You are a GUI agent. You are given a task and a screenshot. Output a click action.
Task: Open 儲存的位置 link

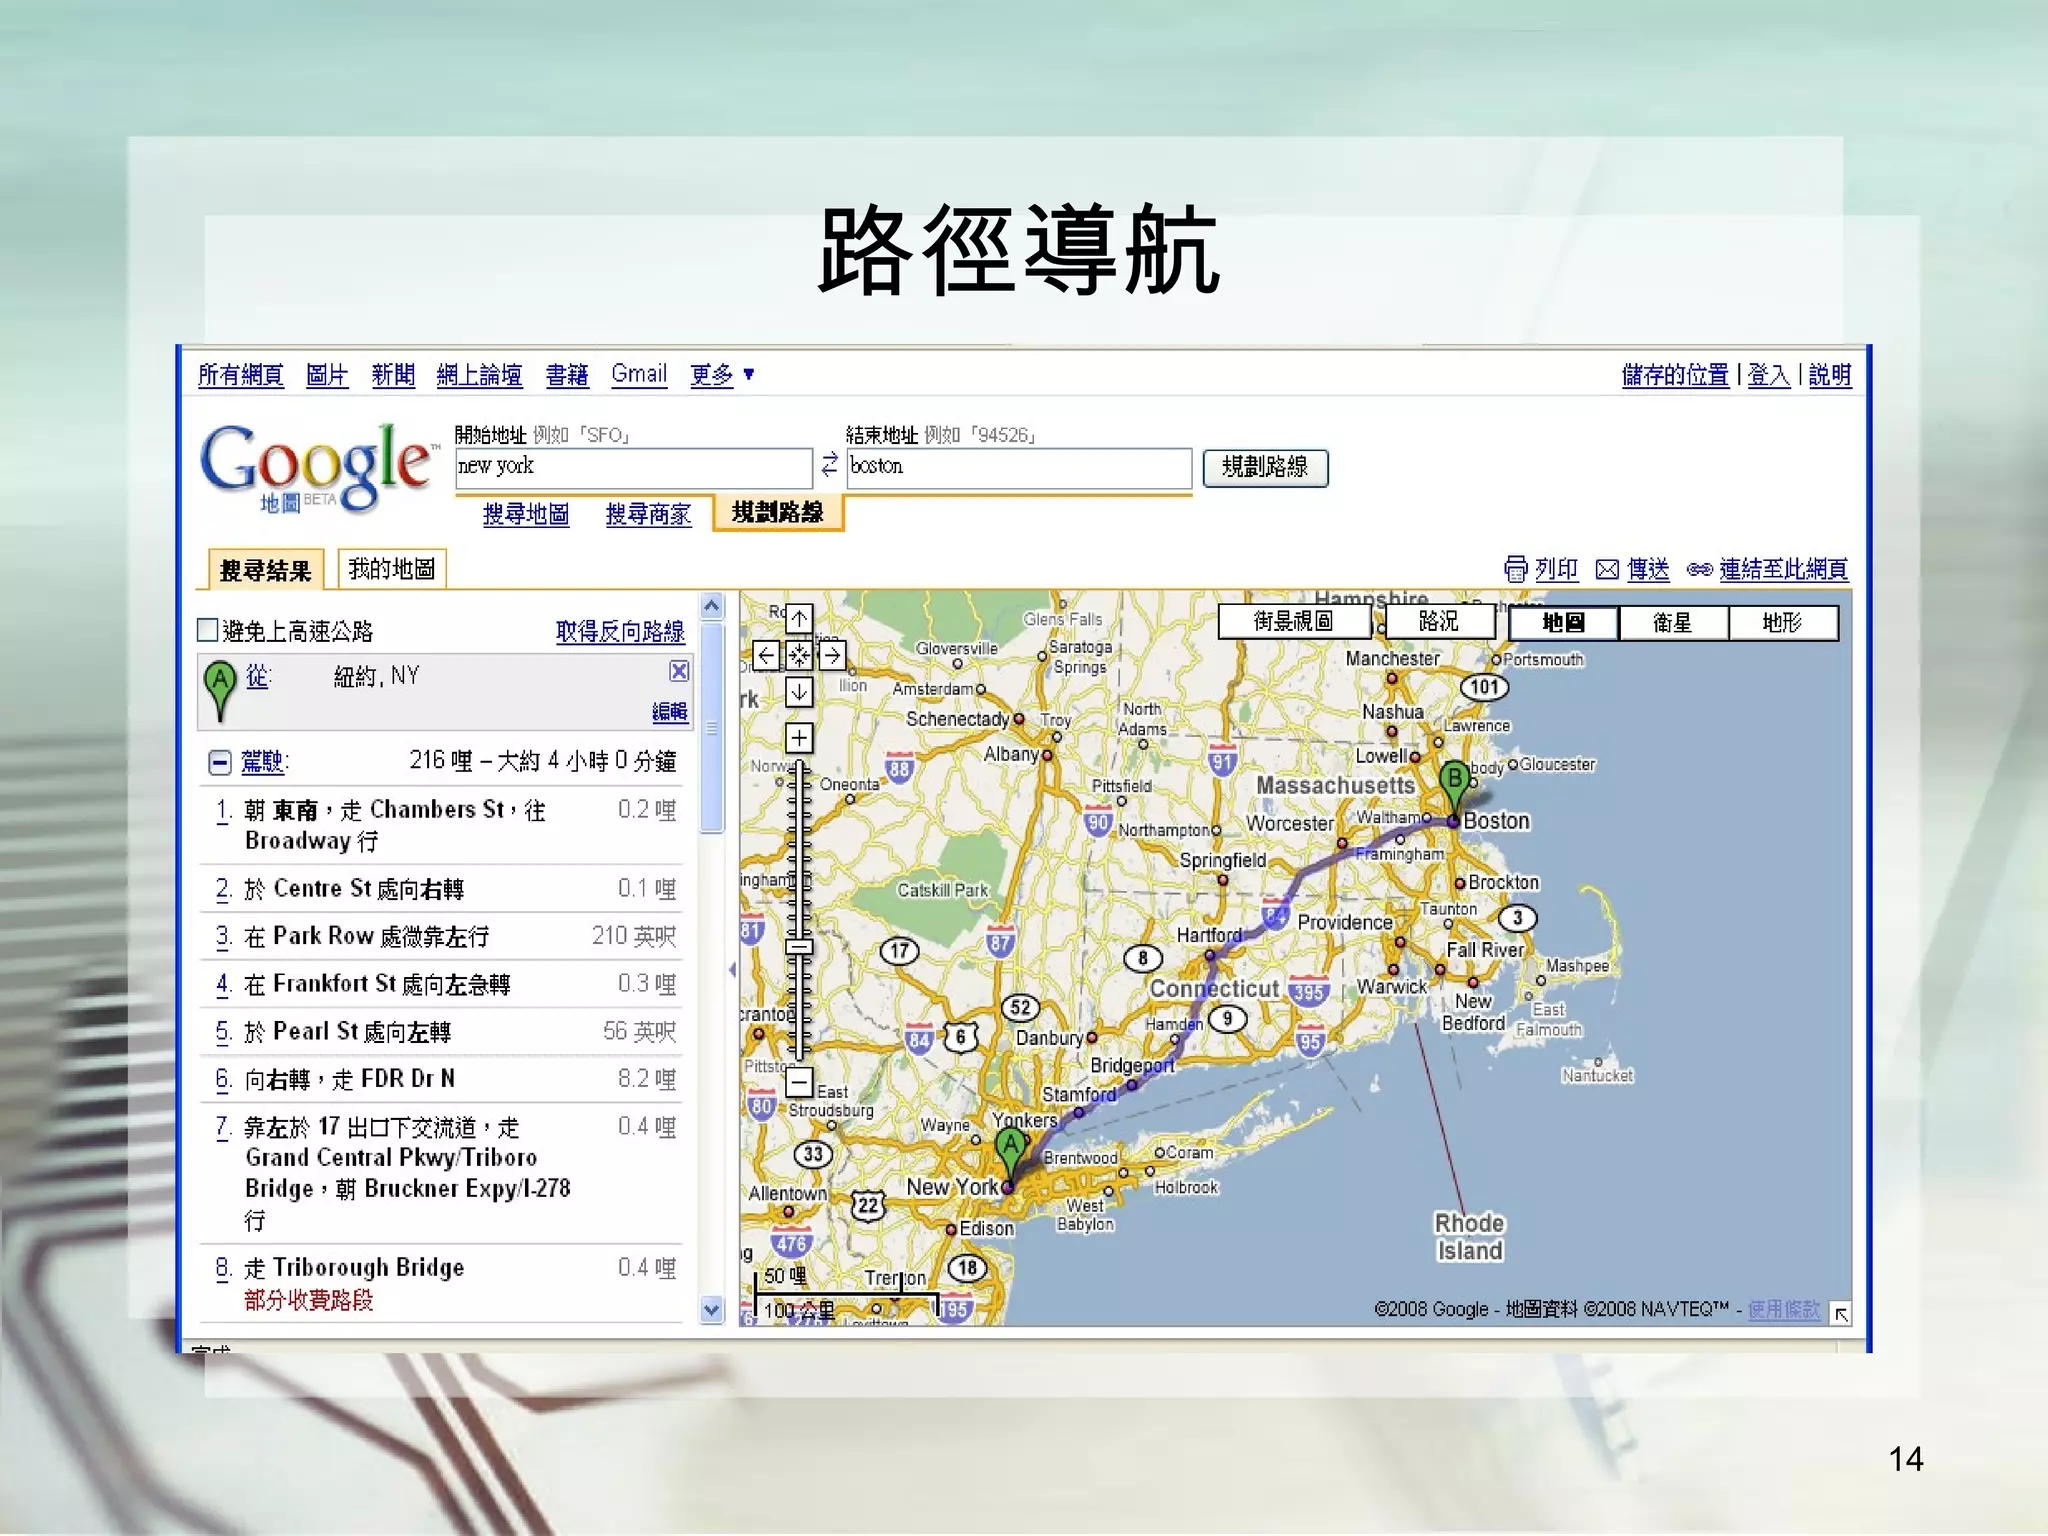pos(1675,375)
